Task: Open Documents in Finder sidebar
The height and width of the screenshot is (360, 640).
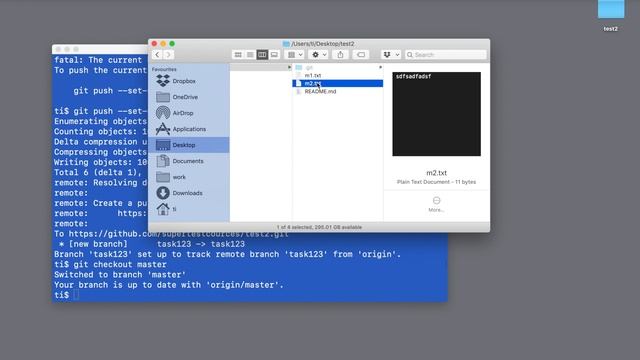Action: 189,161
